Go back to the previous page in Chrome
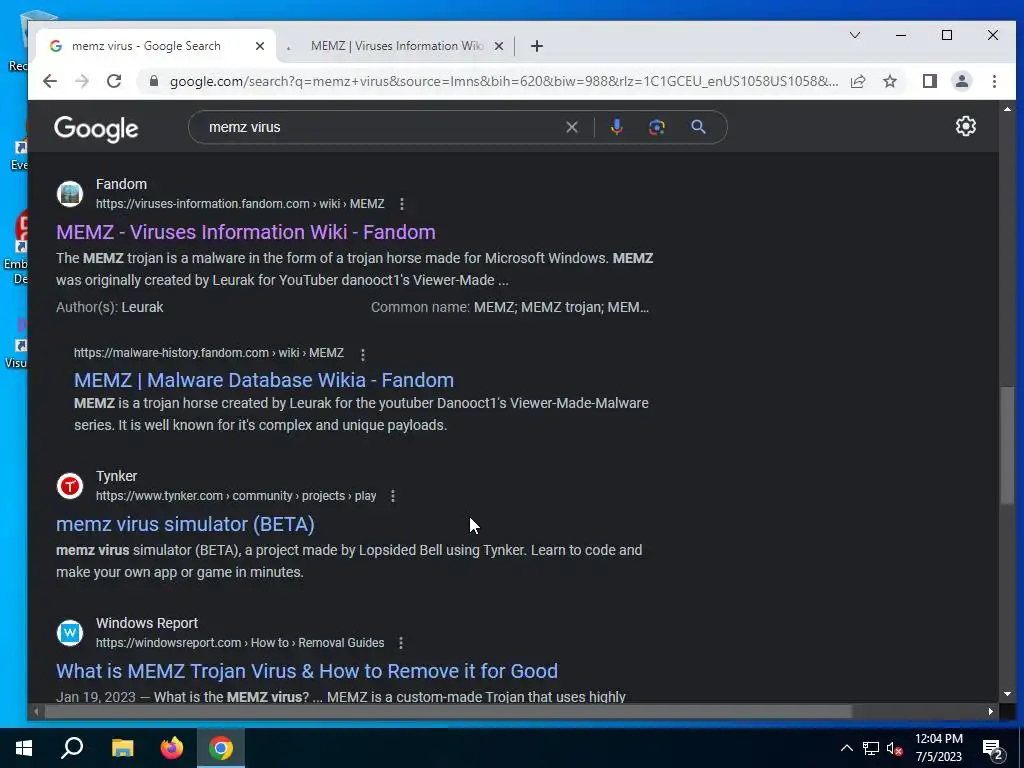Image resolution: width=1024 pixels, height=768 pixels. 50,81
